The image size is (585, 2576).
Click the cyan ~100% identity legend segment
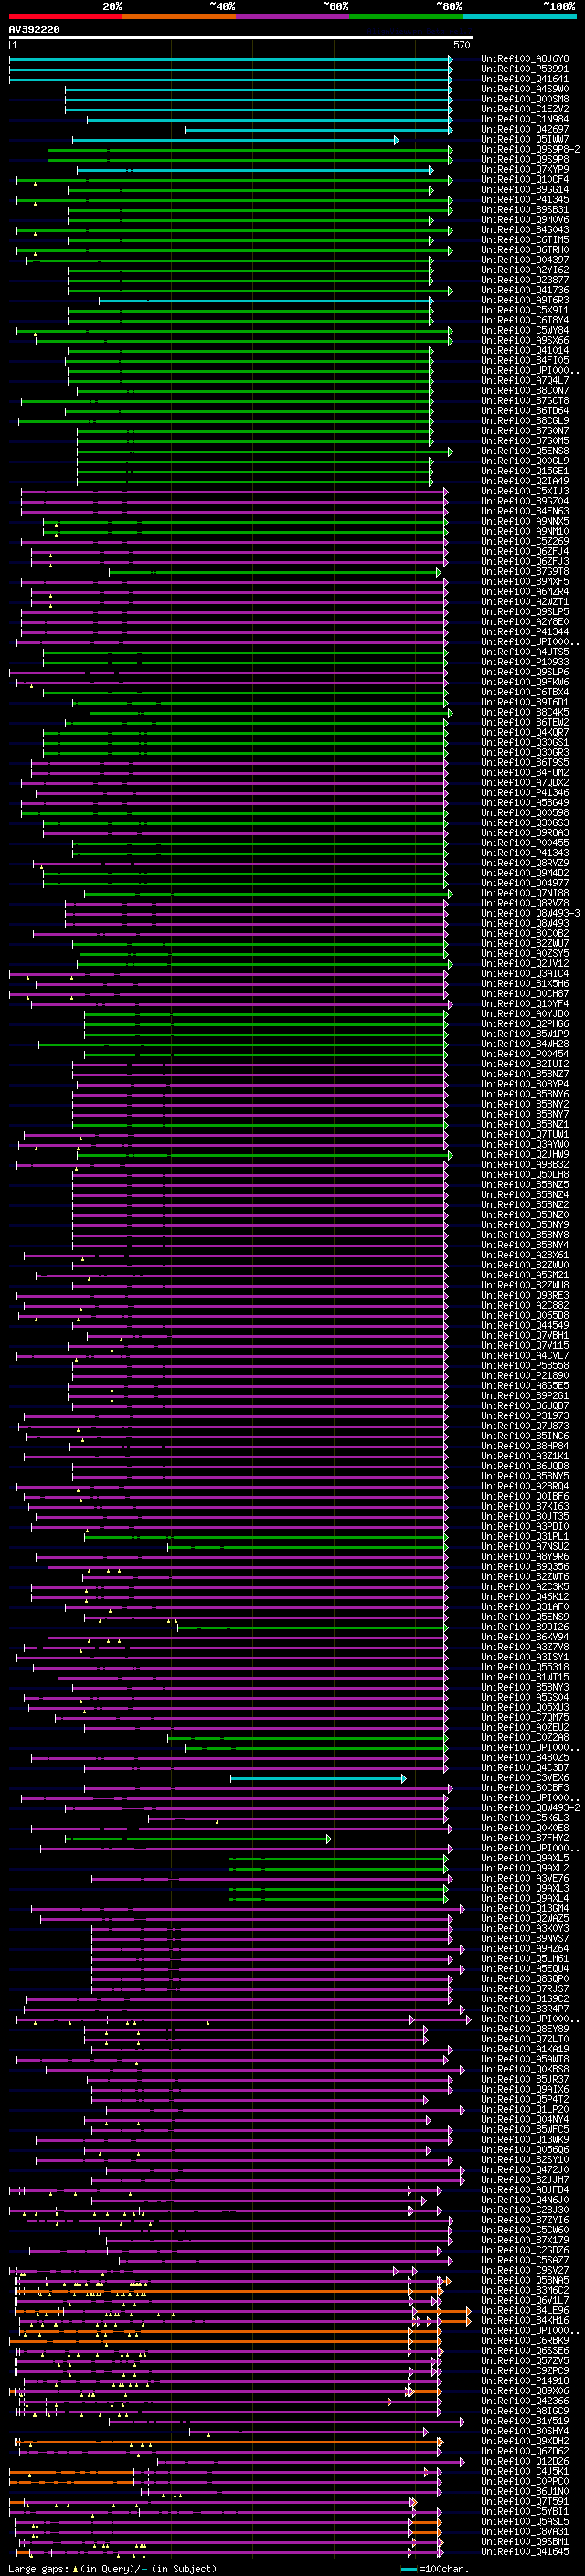point(519,16)
